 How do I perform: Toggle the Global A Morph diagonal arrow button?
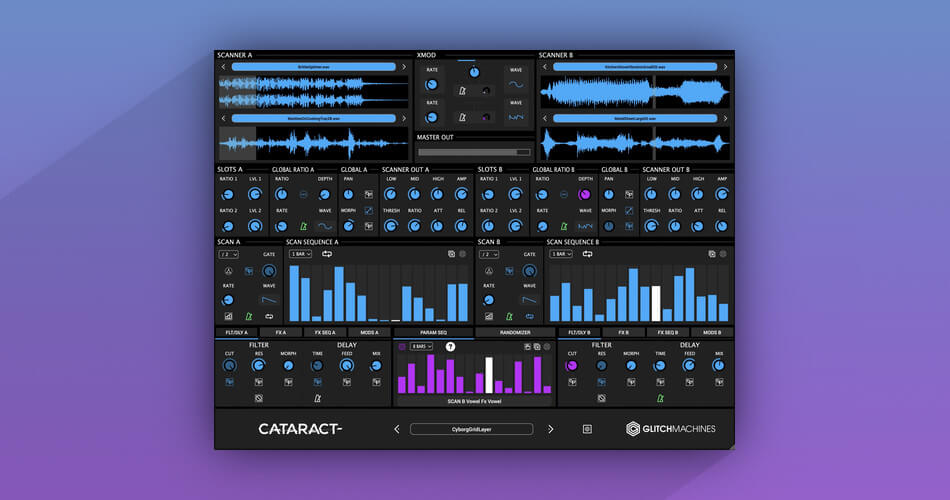368,210
